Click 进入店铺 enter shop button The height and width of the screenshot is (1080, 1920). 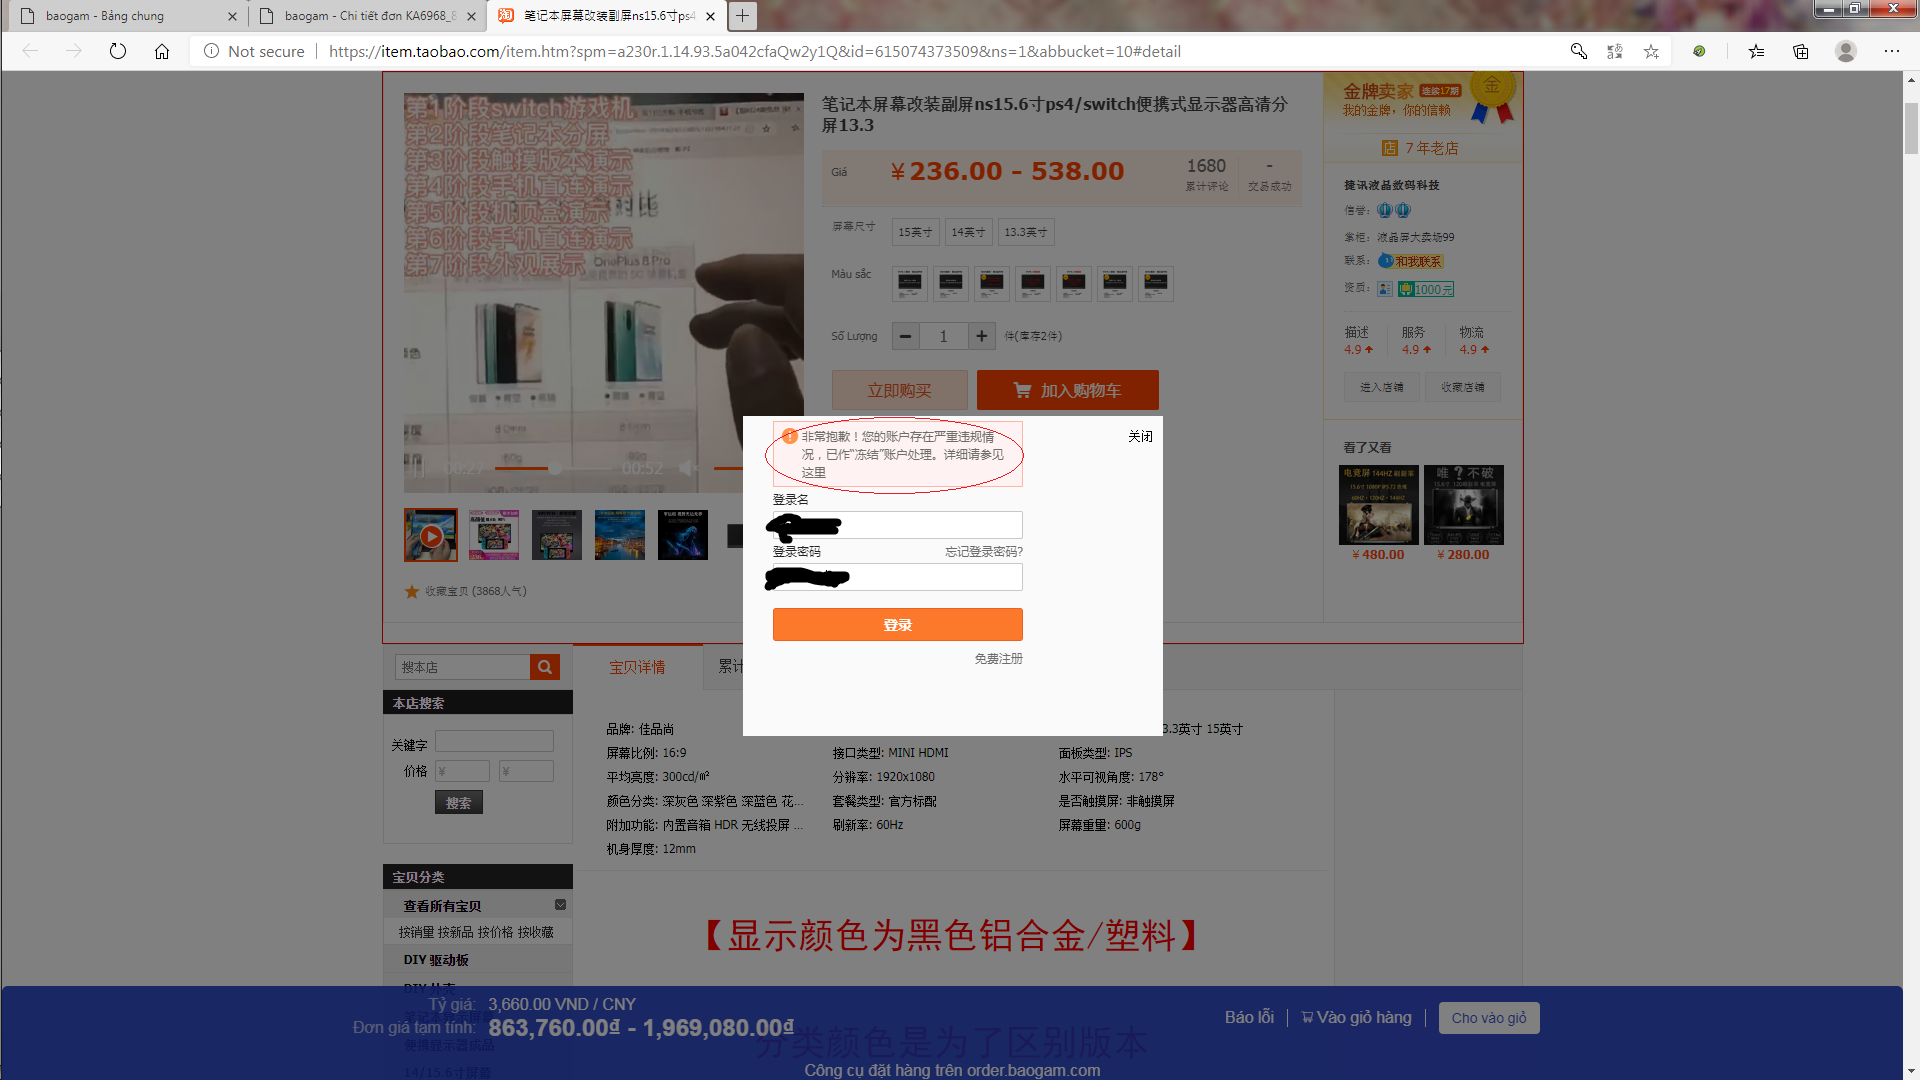[1382, 387]
